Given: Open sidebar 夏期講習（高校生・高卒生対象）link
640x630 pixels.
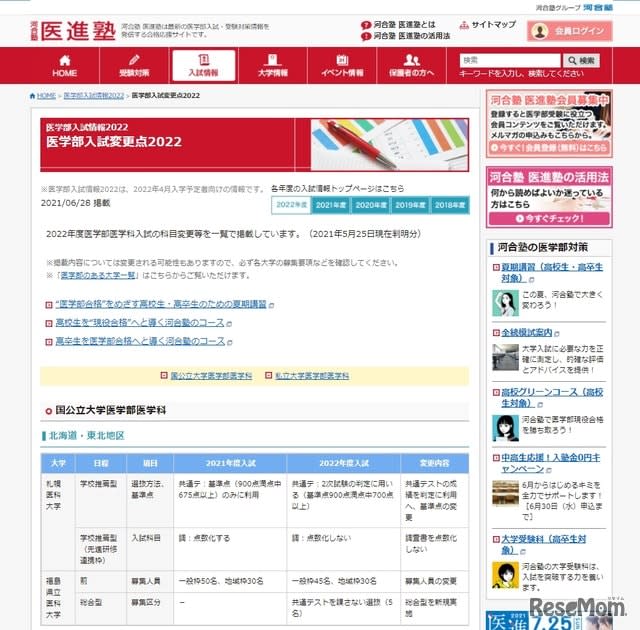Looking at the screenshot, I should [552, 273].
